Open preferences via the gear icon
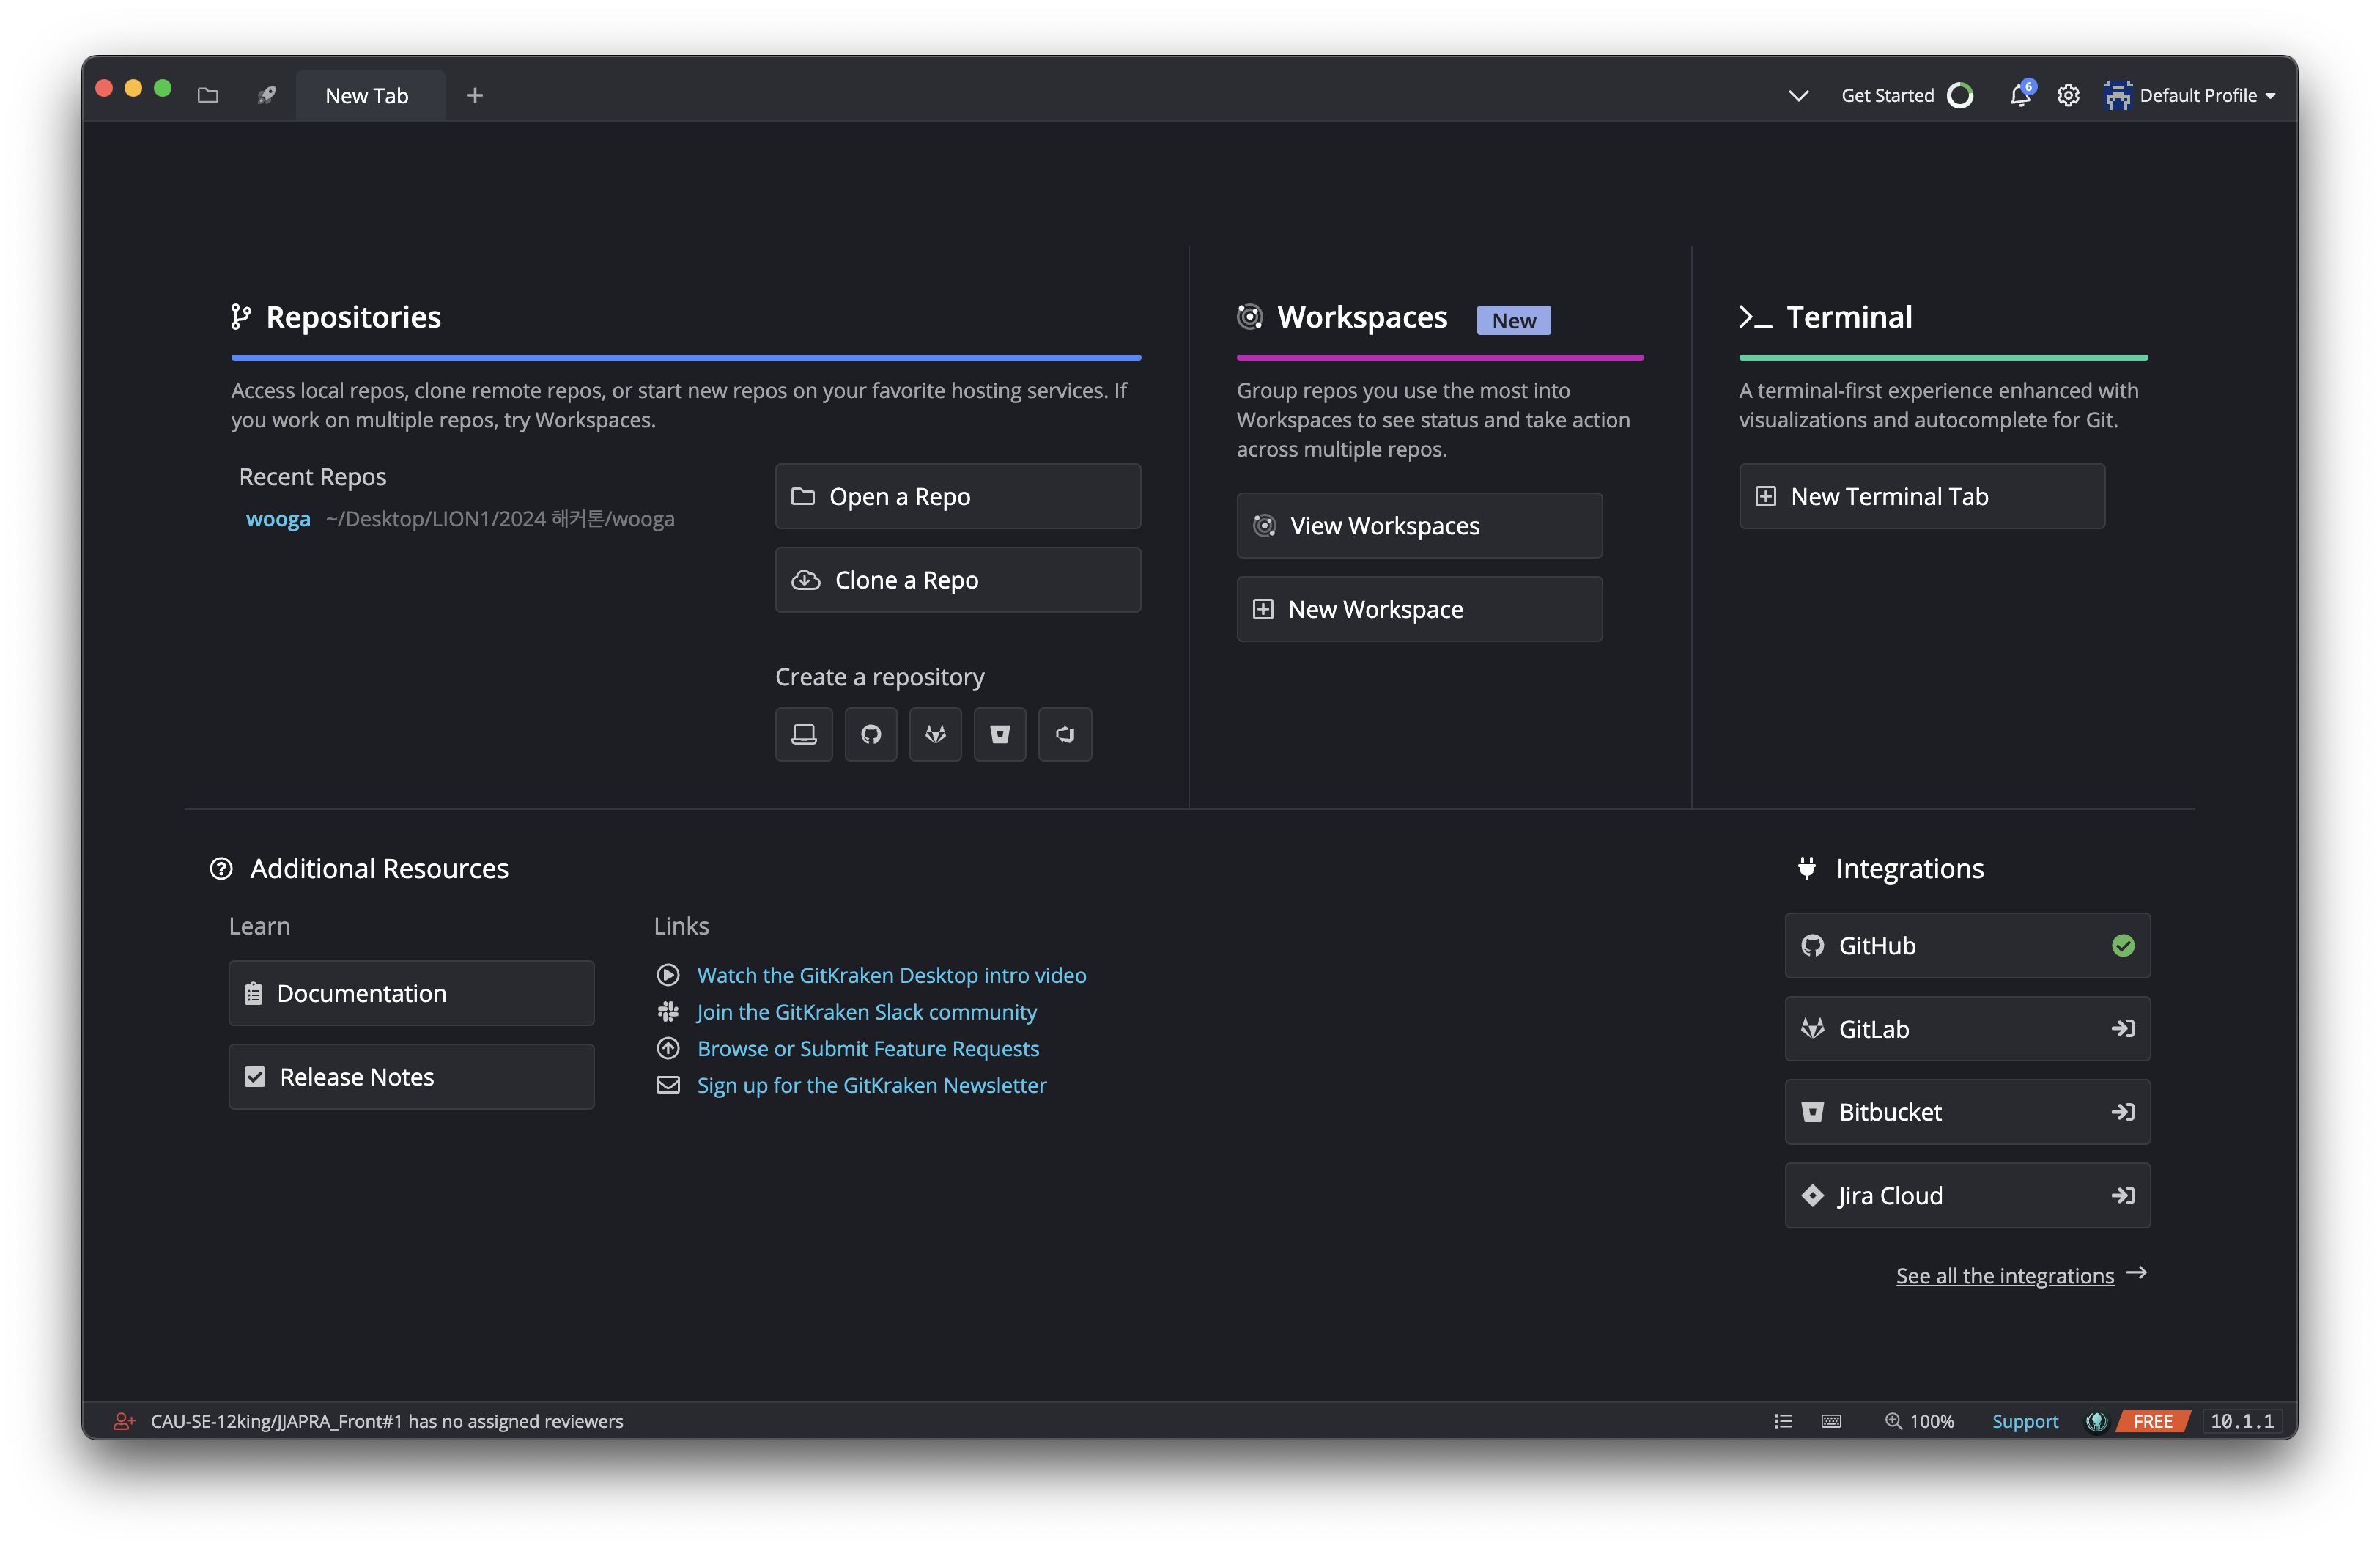Image resolution: width=2380 pixels, height=1548 pixels. 2068,95
